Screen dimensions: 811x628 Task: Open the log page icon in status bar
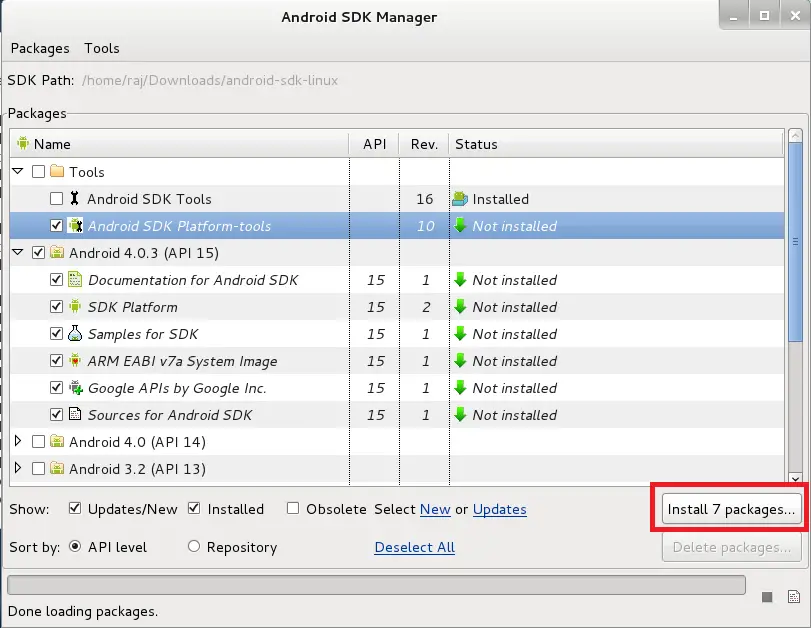coord(794,597)
